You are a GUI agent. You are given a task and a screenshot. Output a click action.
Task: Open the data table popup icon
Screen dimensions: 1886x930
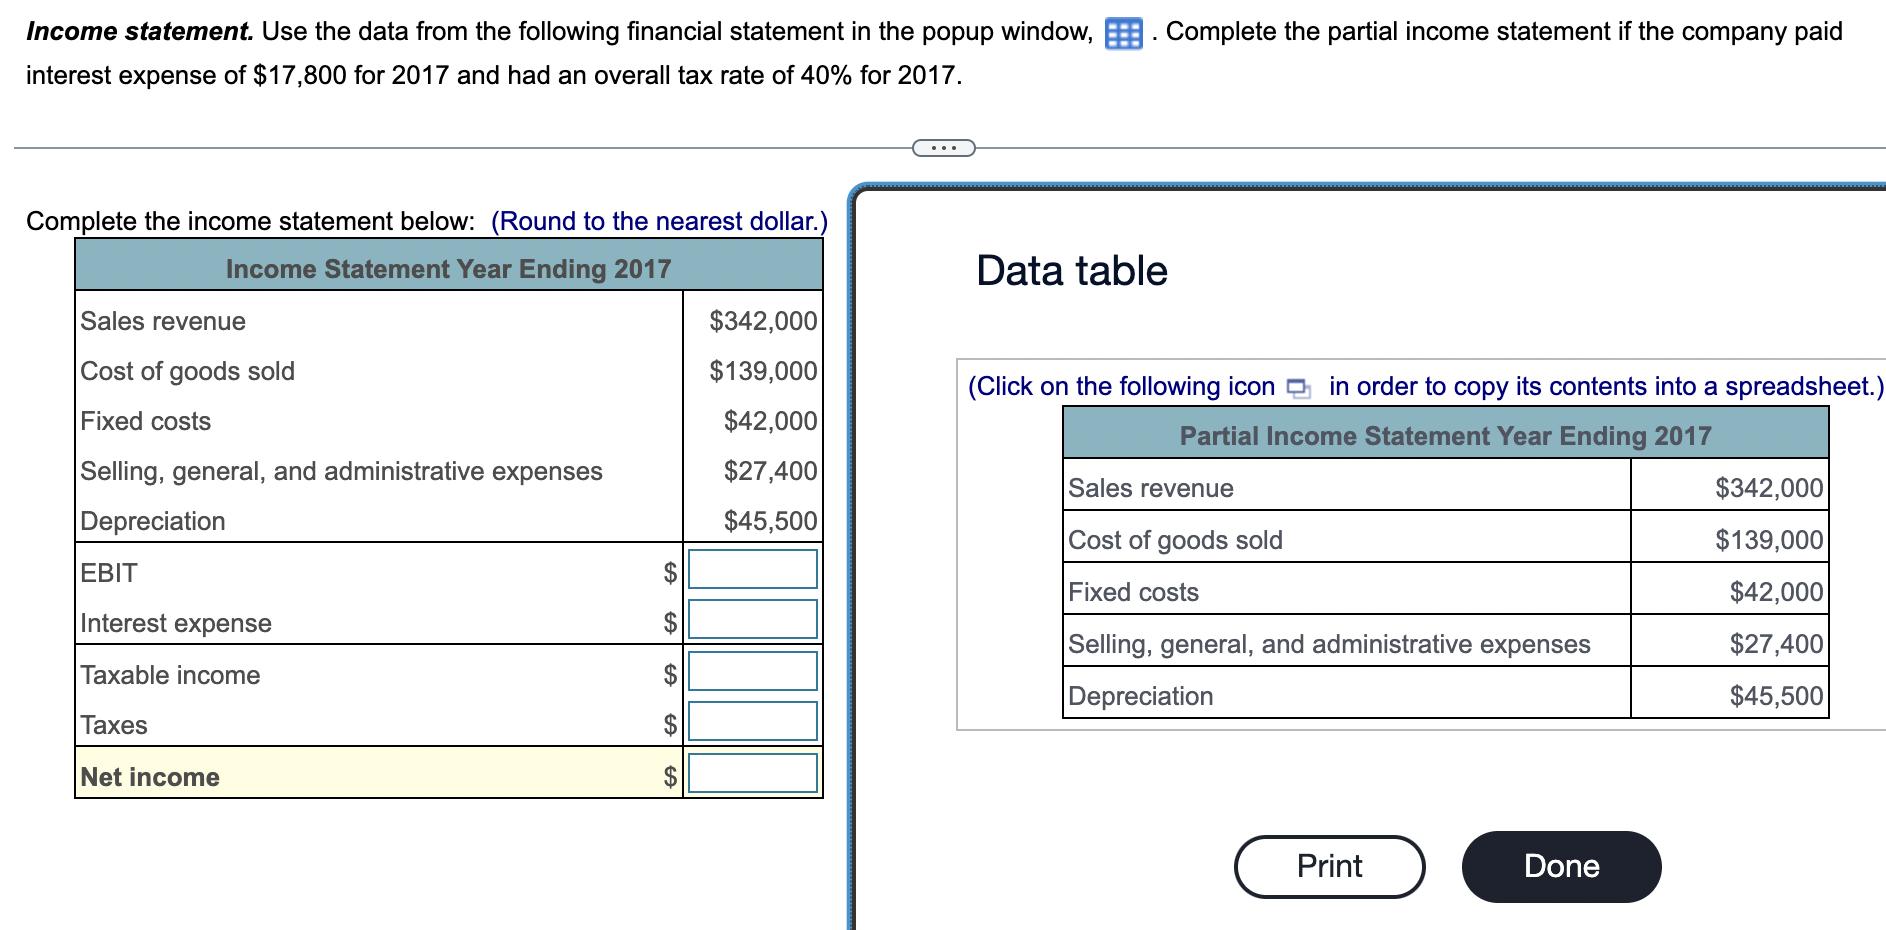[x=1123, y=33]
